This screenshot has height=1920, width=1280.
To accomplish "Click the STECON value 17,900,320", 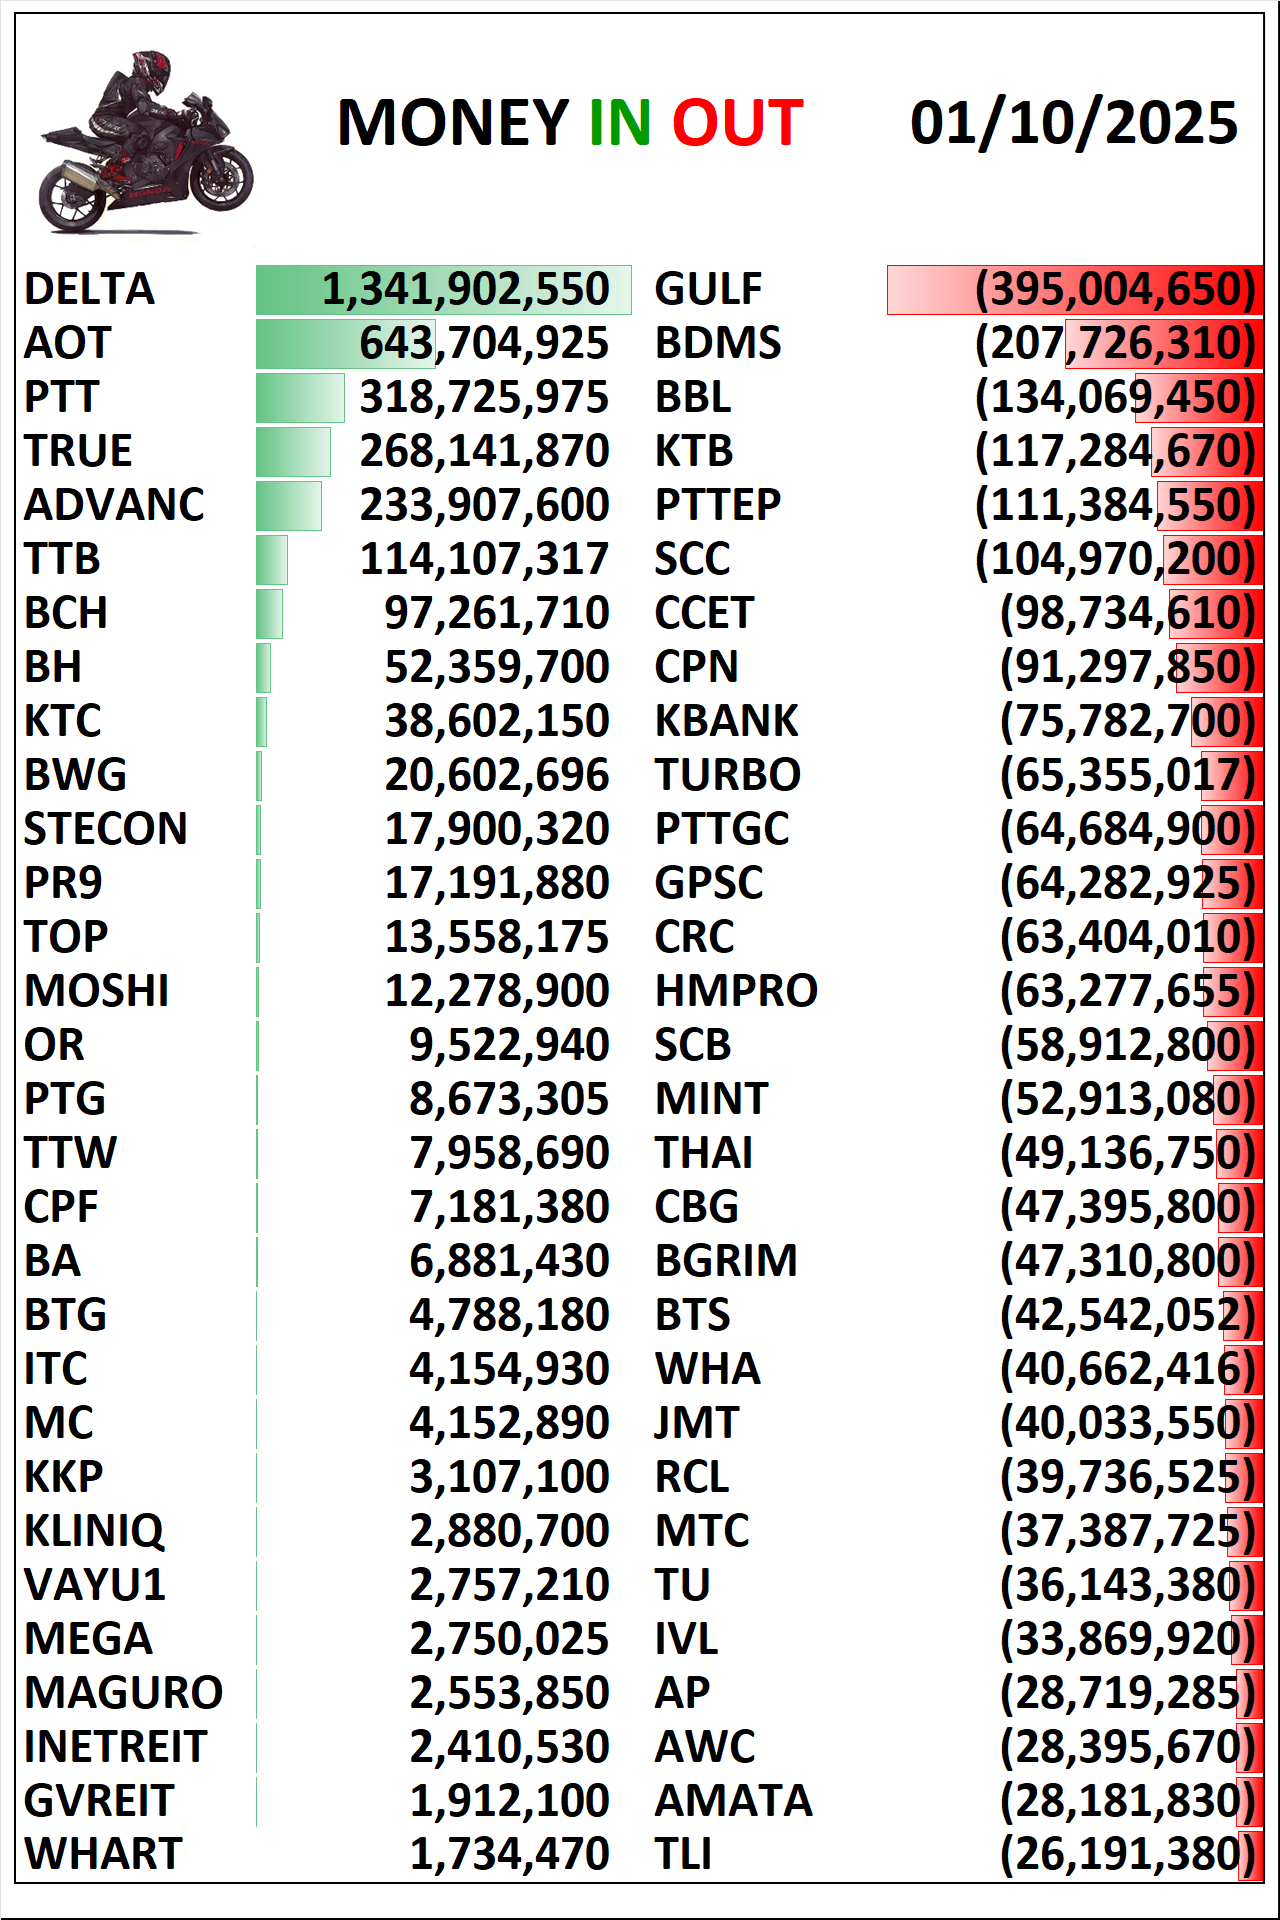I will click(x=496, y=829).
